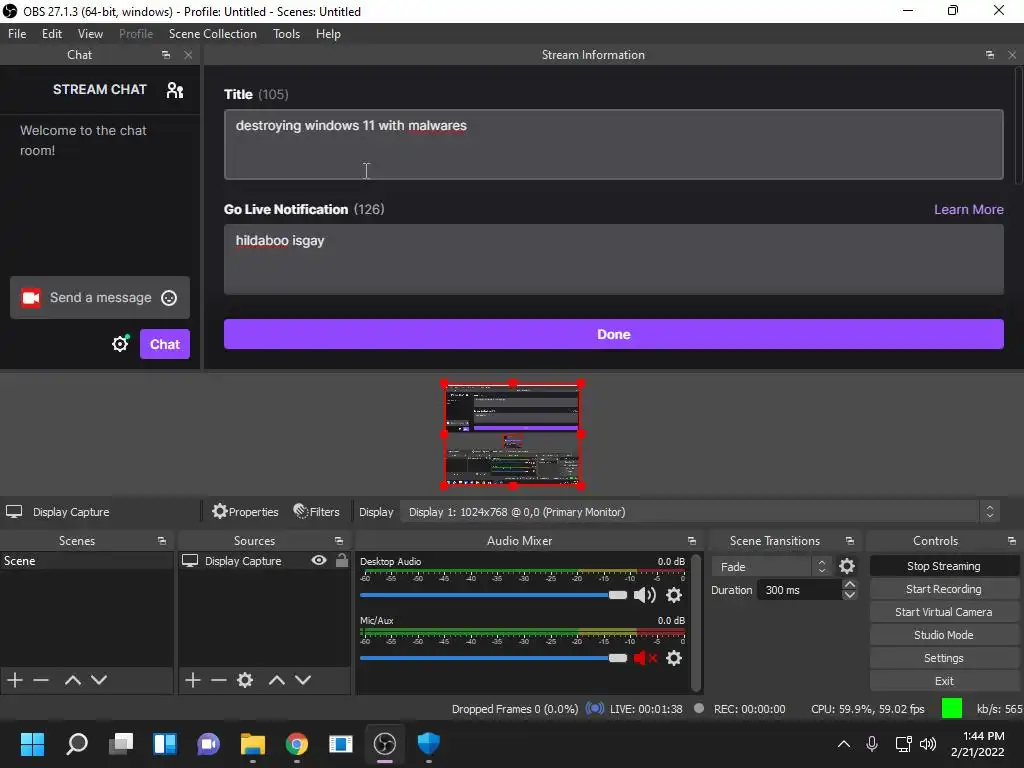
Task: Add a new scene with plus icon
Action: [x=15, y=680]
